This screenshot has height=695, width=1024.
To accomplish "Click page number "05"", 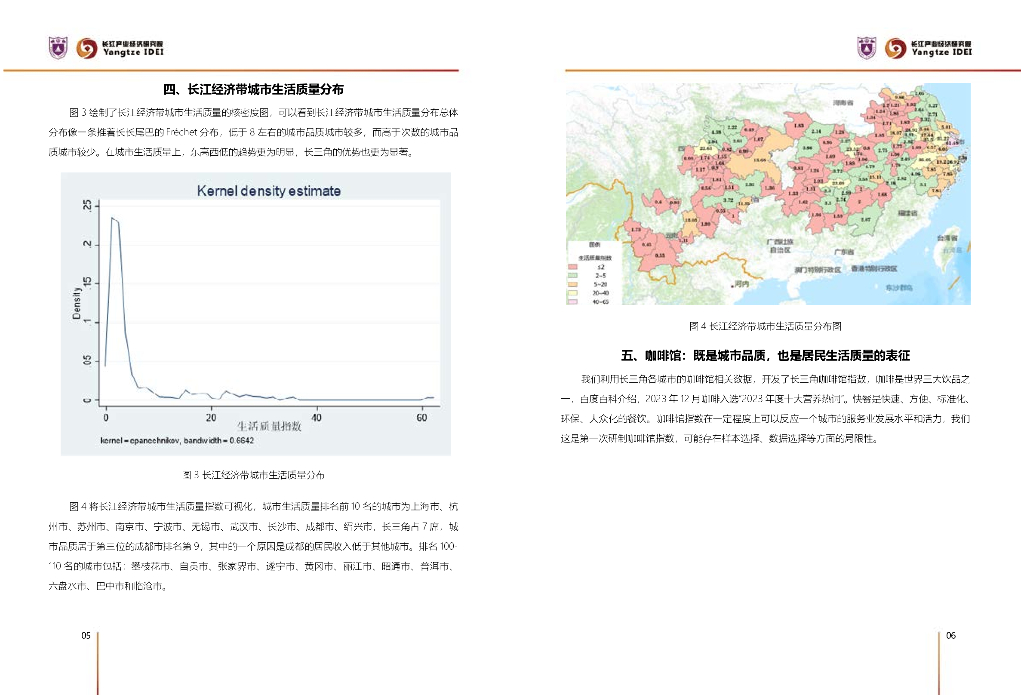I will [x=86, y=636].
